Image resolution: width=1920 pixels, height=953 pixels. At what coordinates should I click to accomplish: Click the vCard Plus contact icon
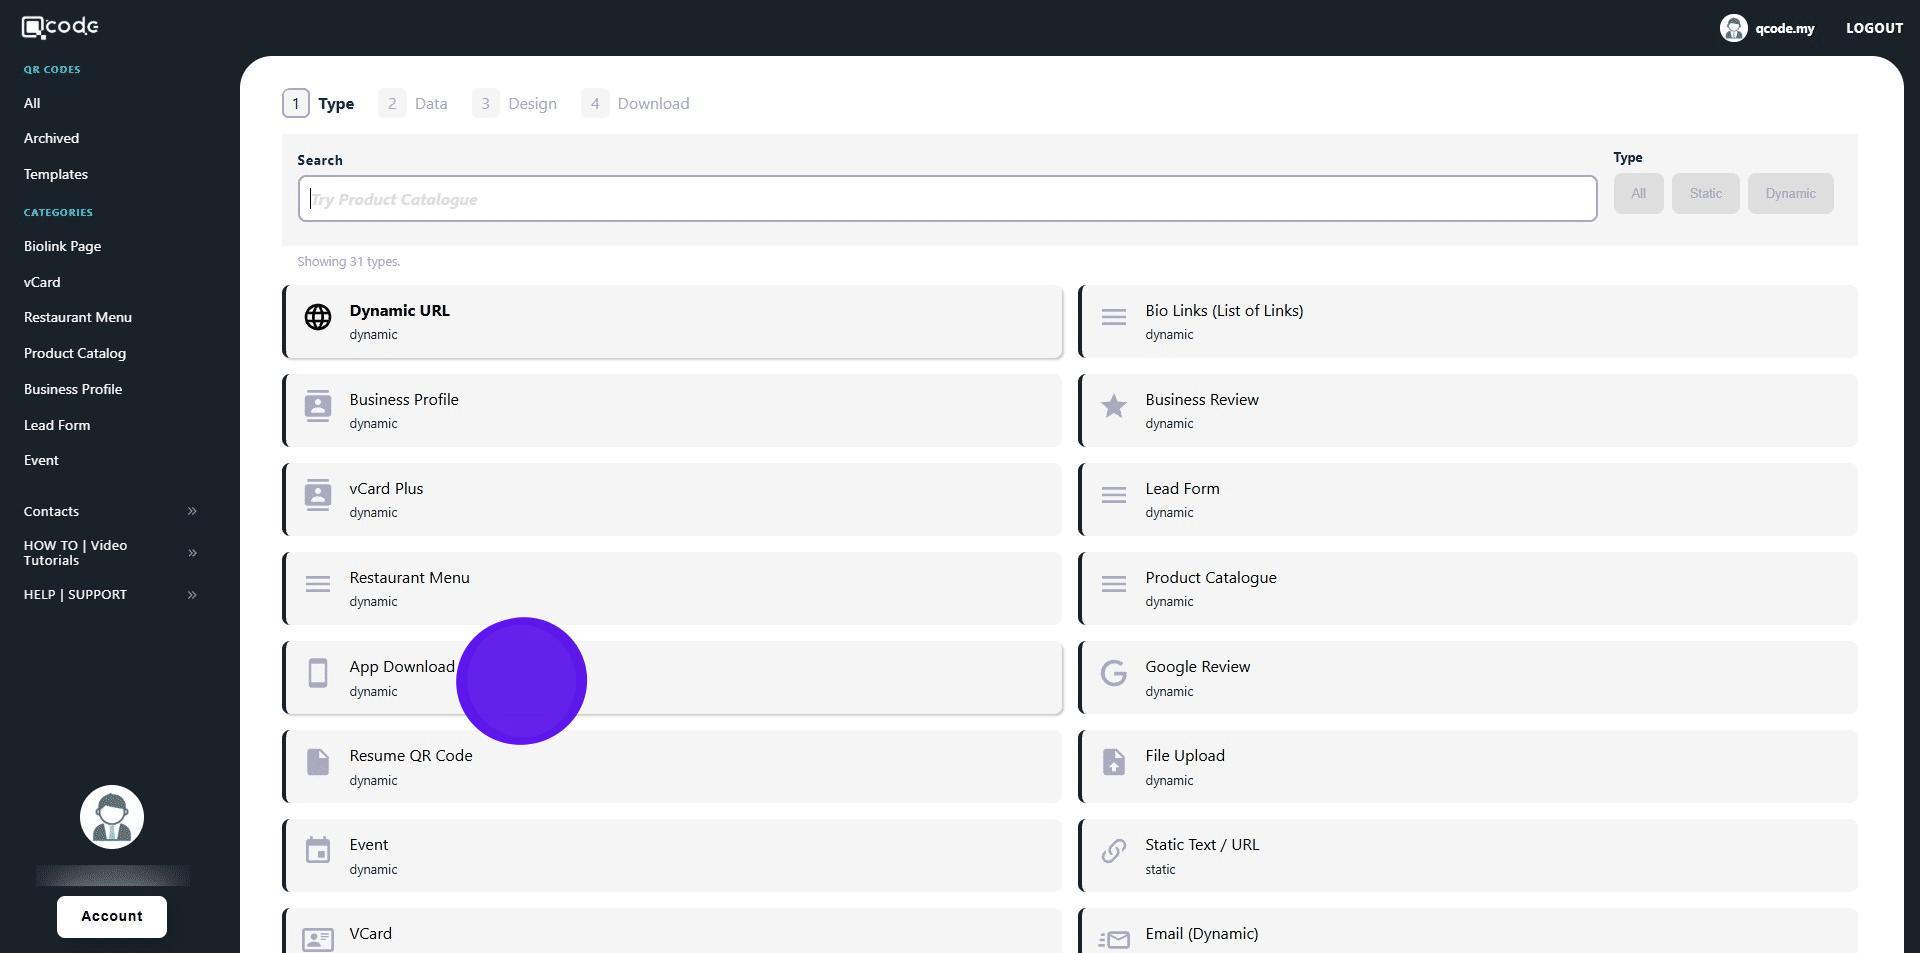coord(318,495)
